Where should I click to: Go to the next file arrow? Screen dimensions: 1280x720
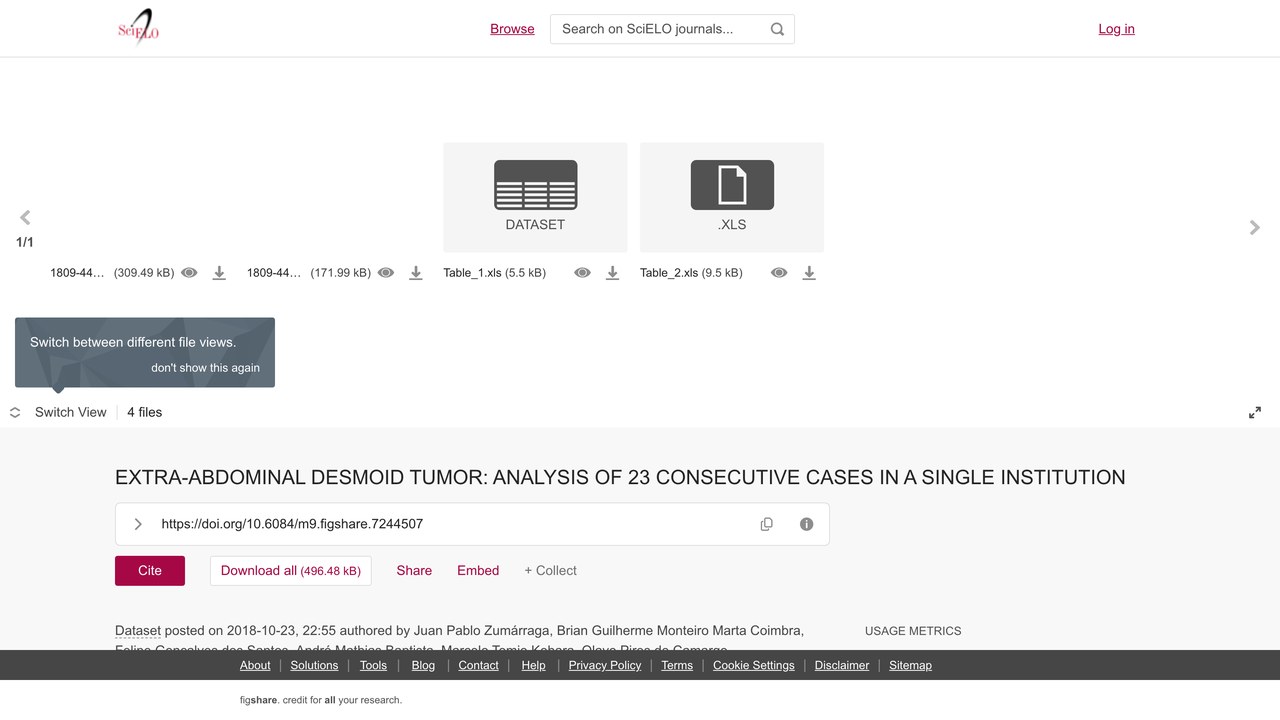pos(1255,228)
